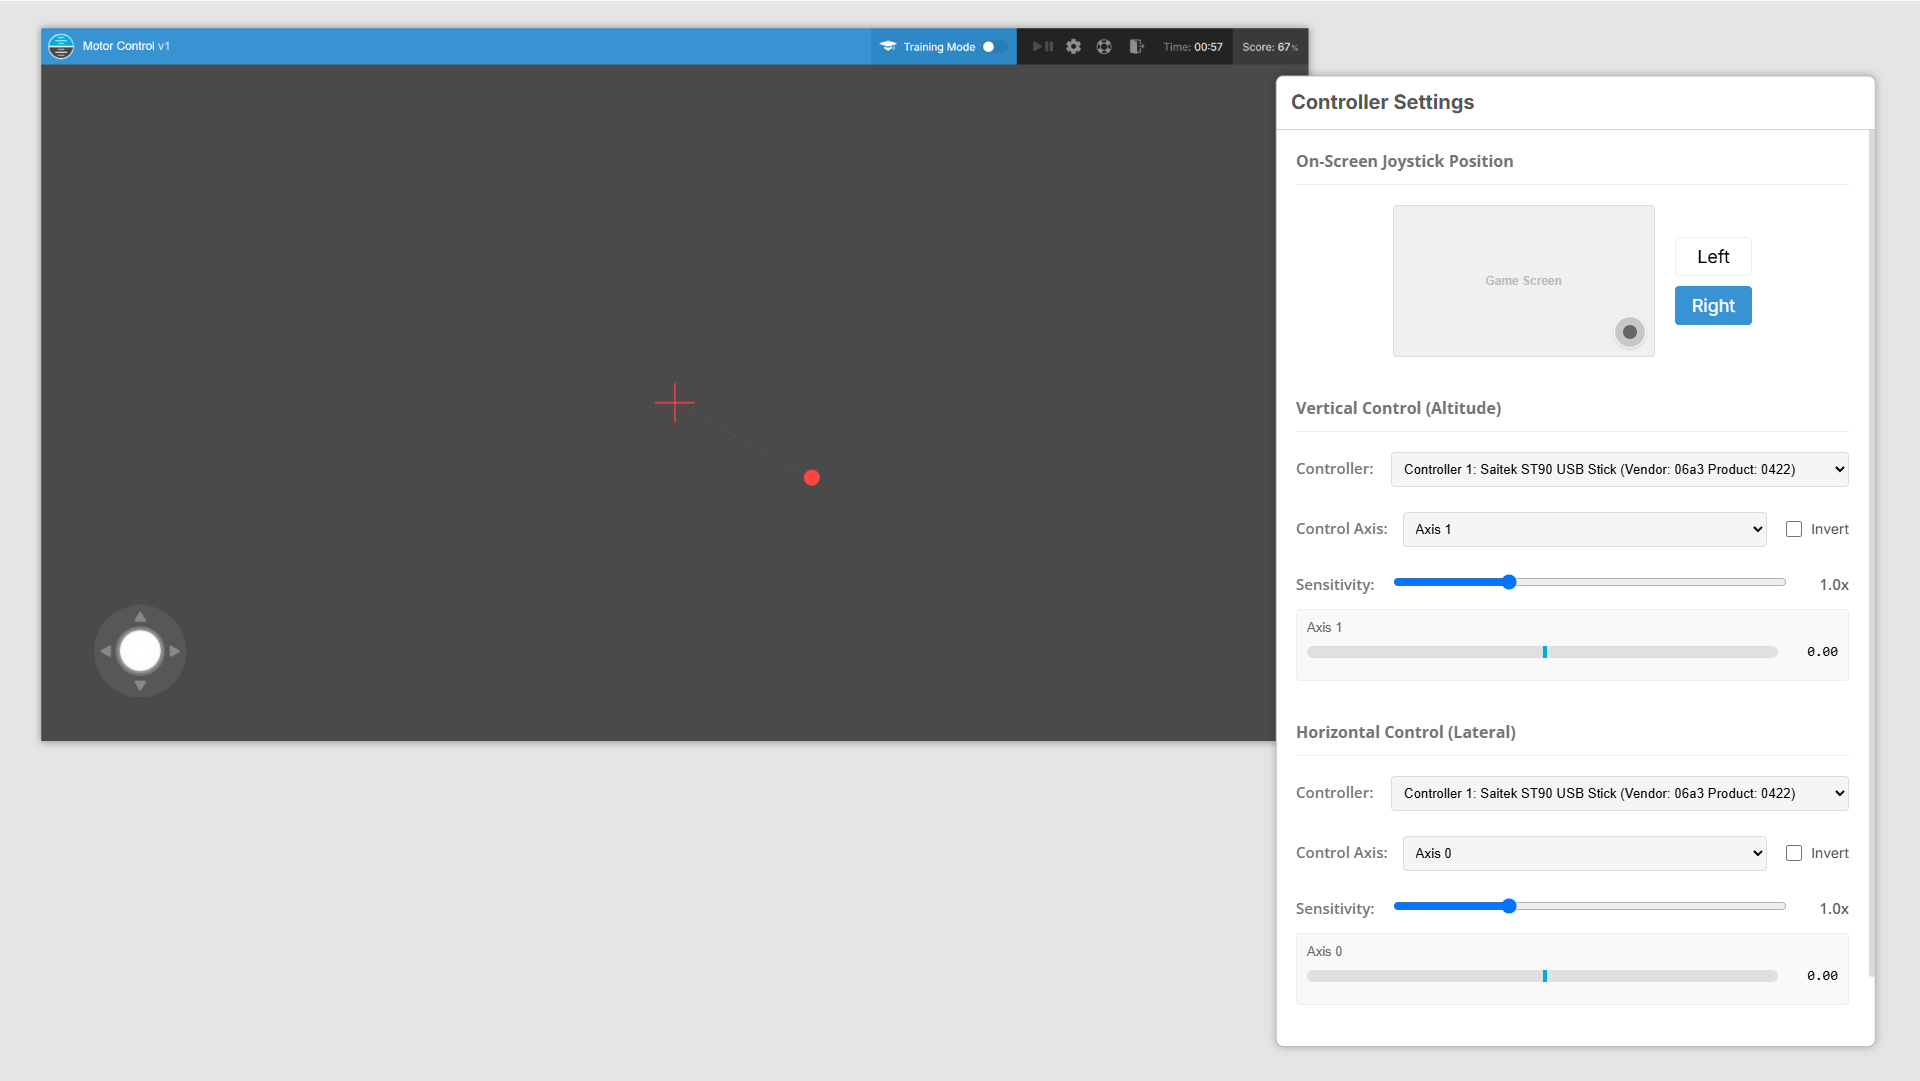The image size is (1920, 1081).
Task: Check Invert for the Horizontal Control axis
Action: [x=1794, y=853]
